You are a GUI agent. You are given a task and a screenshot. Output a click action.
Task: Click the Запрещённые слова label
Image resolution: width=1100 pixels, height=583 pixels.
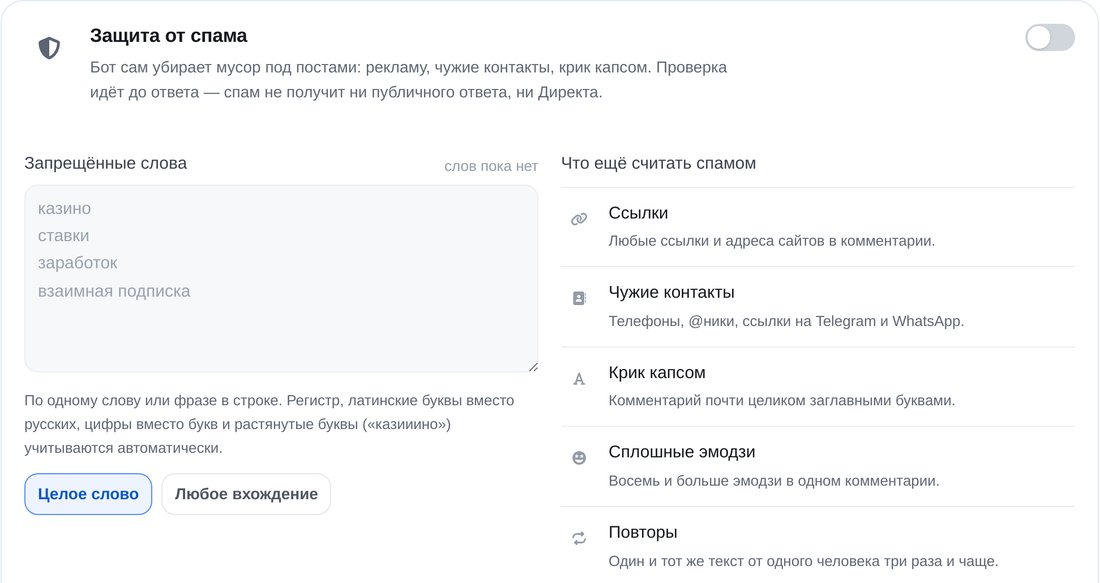tap(106, 163)
